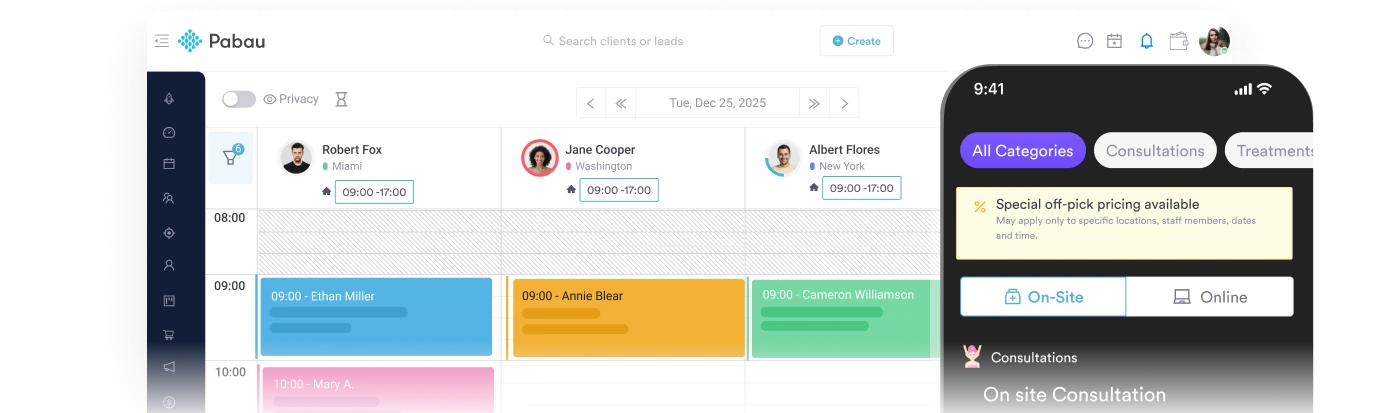Select the Treatments category tab

[1269, 151]
